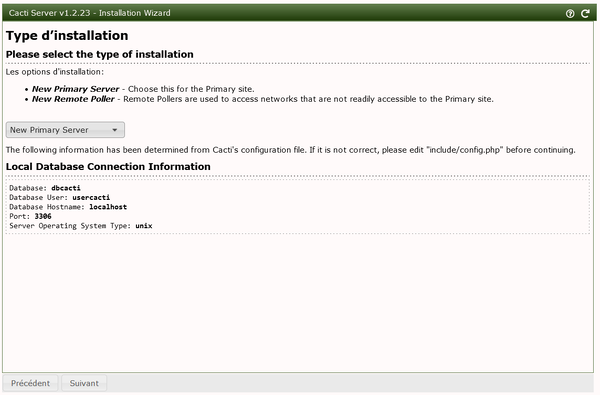Click the bold New Remote Poller bullet label

[73, 99]
